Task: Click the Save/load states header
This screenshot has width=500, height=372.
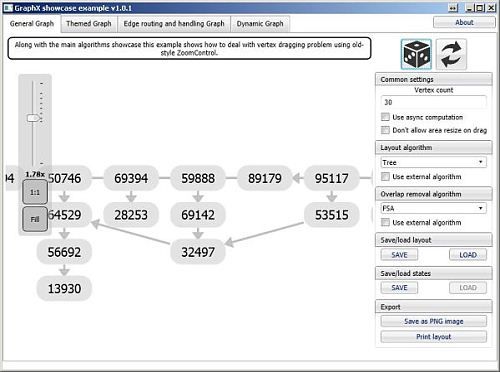Action: [434, 273]
